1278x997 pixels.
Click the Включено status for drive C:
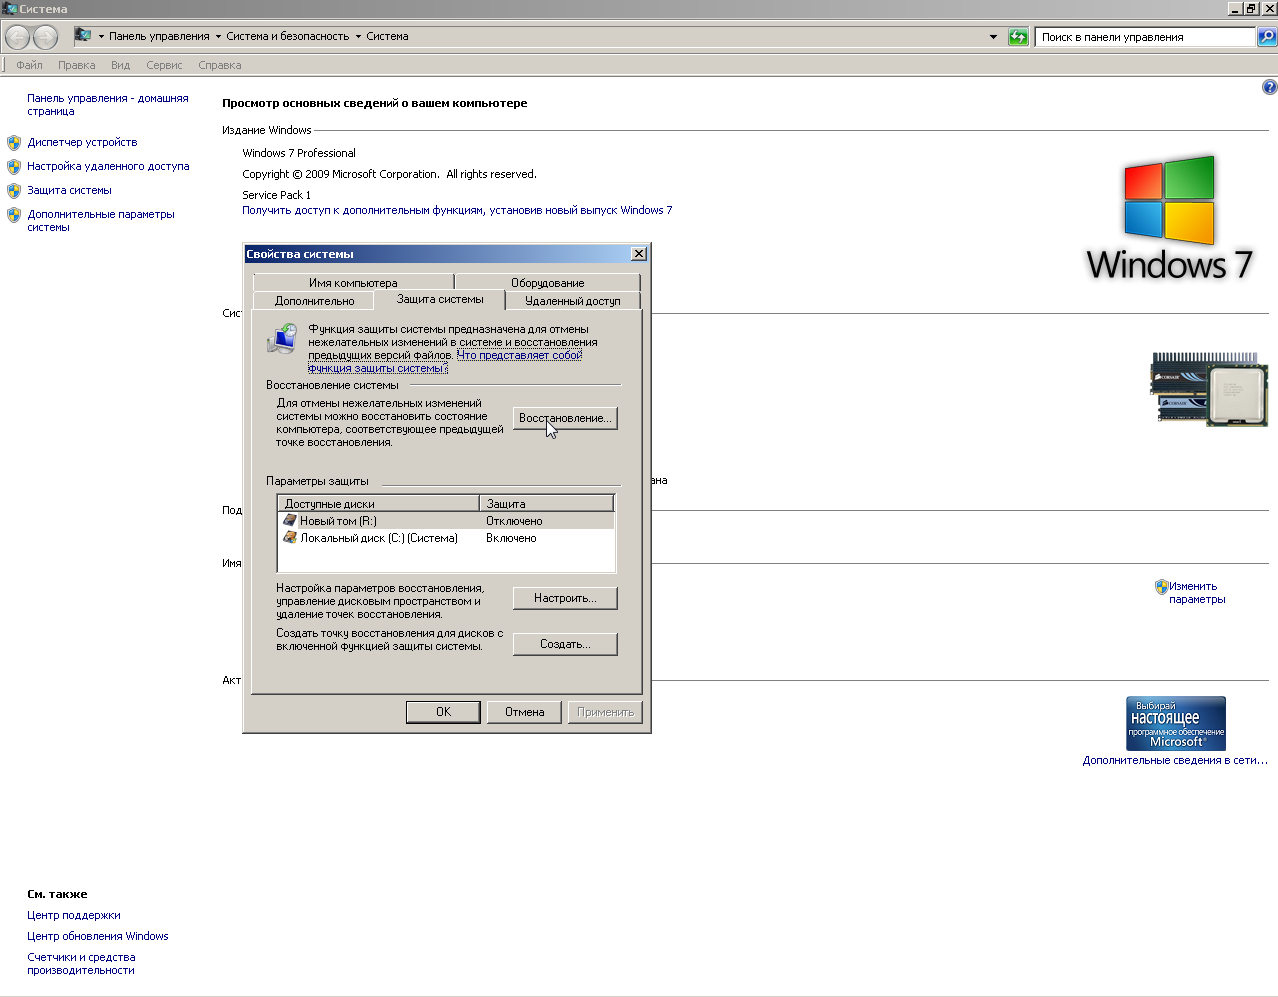click(511, 538)
